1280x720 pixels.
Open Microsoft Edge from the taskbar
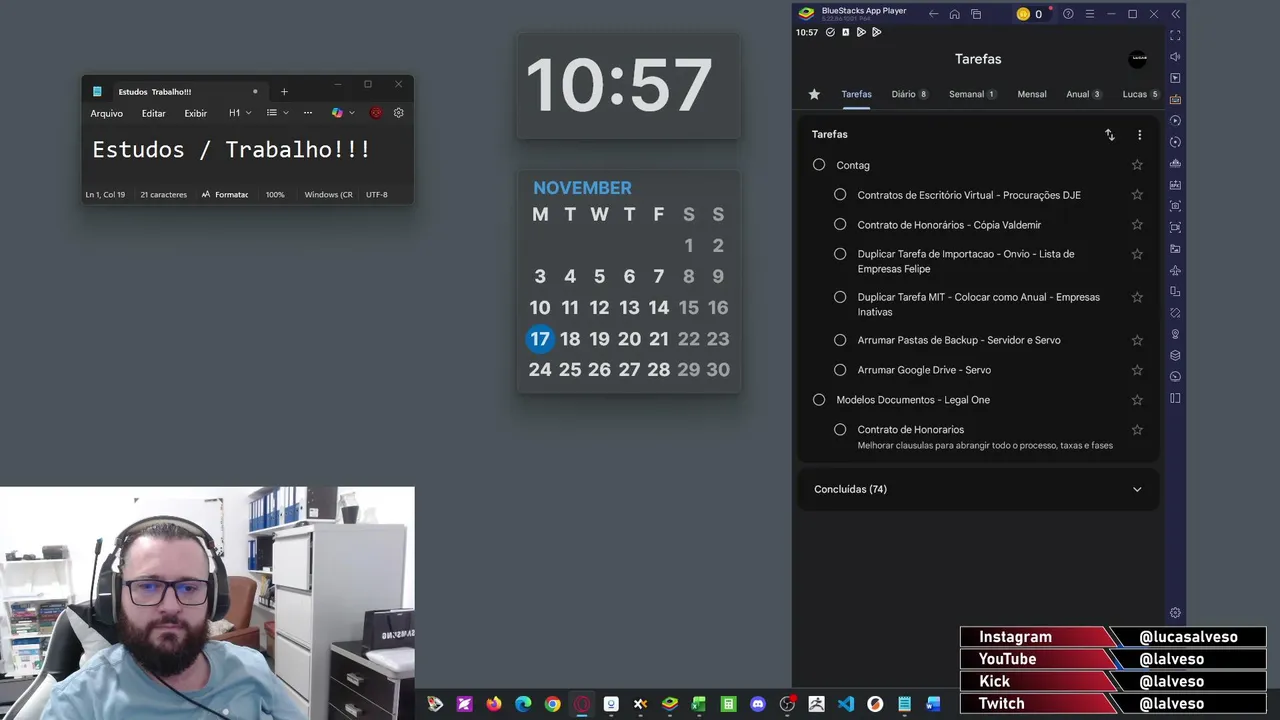pos(523,704)
